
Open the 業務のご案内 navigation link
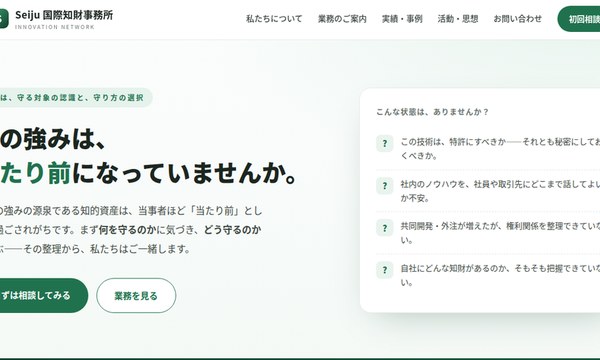point(342,19)
